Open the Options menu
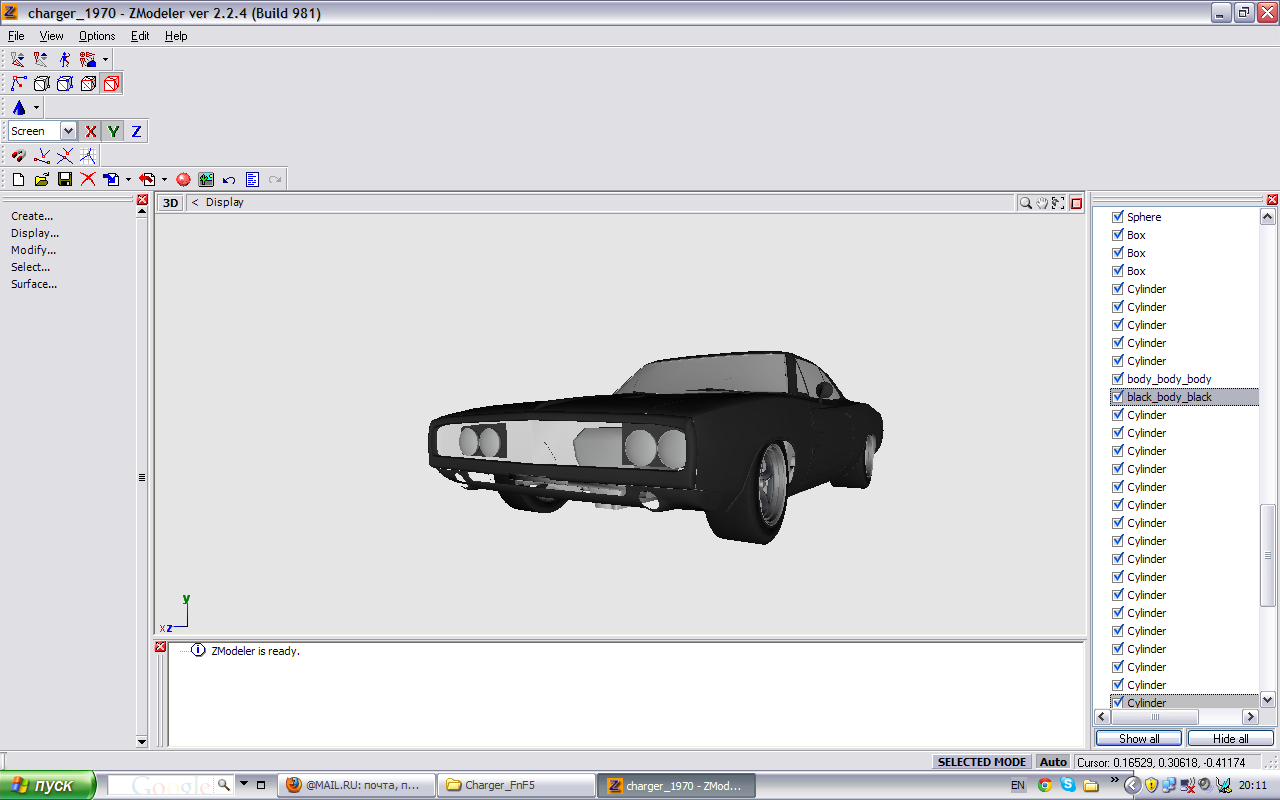The height and width of the screenshot is (800, 1280). [x=97, y=36]
